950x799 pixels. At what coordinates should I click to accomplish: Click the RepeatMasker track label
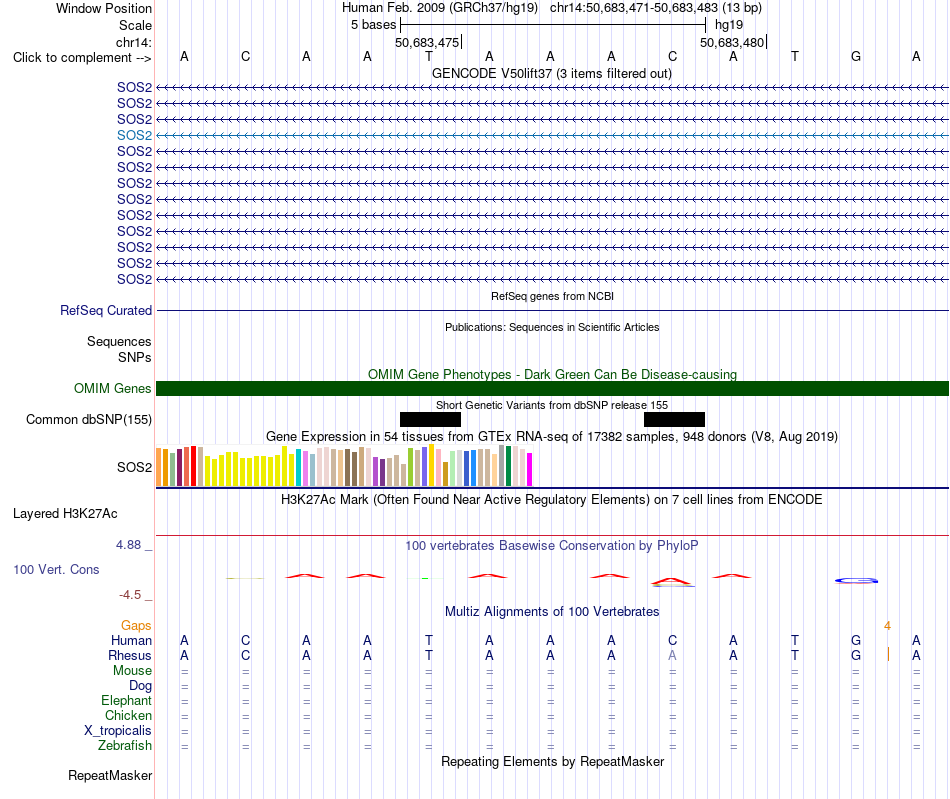tap(110, 775)
